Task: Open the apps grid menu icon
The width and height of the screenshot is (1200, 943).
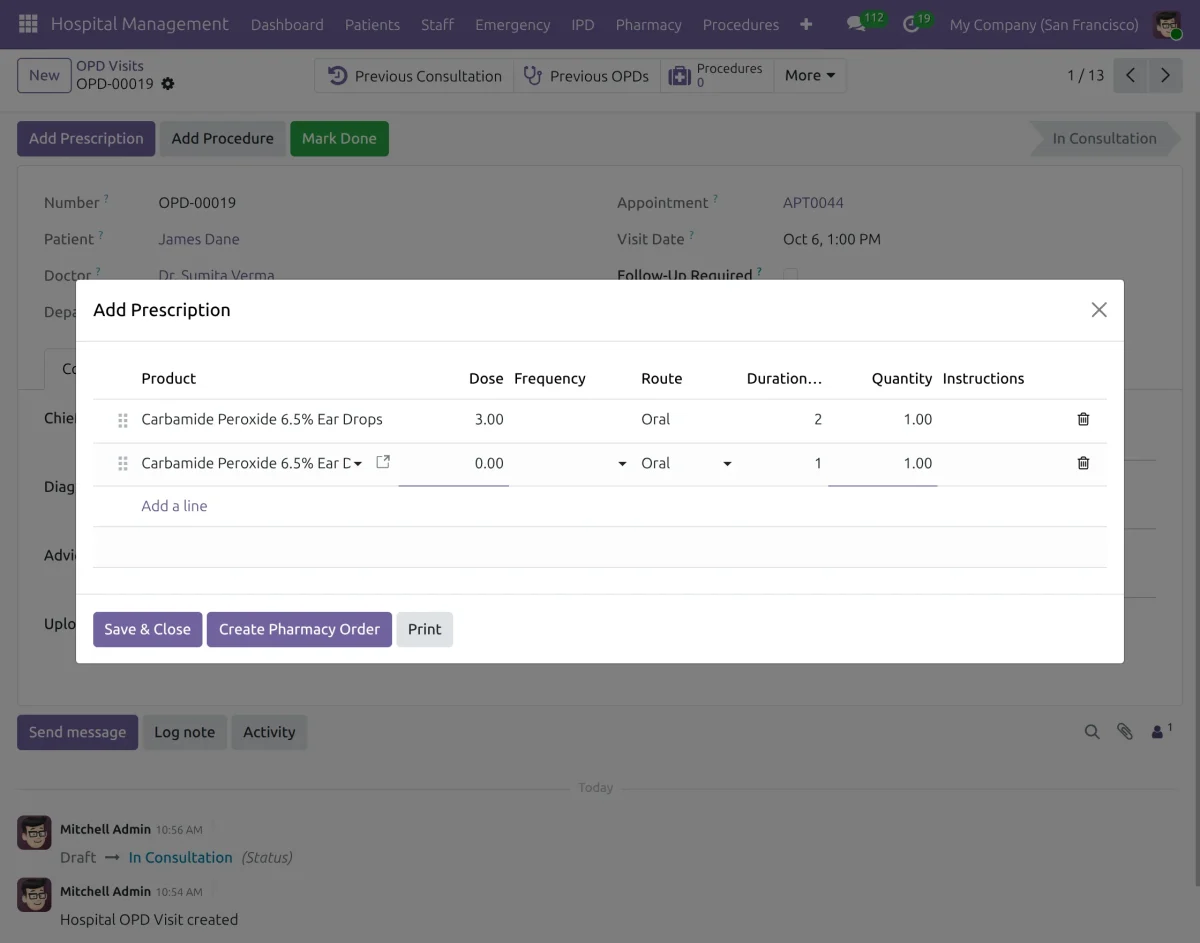Action: coord(28,24)
